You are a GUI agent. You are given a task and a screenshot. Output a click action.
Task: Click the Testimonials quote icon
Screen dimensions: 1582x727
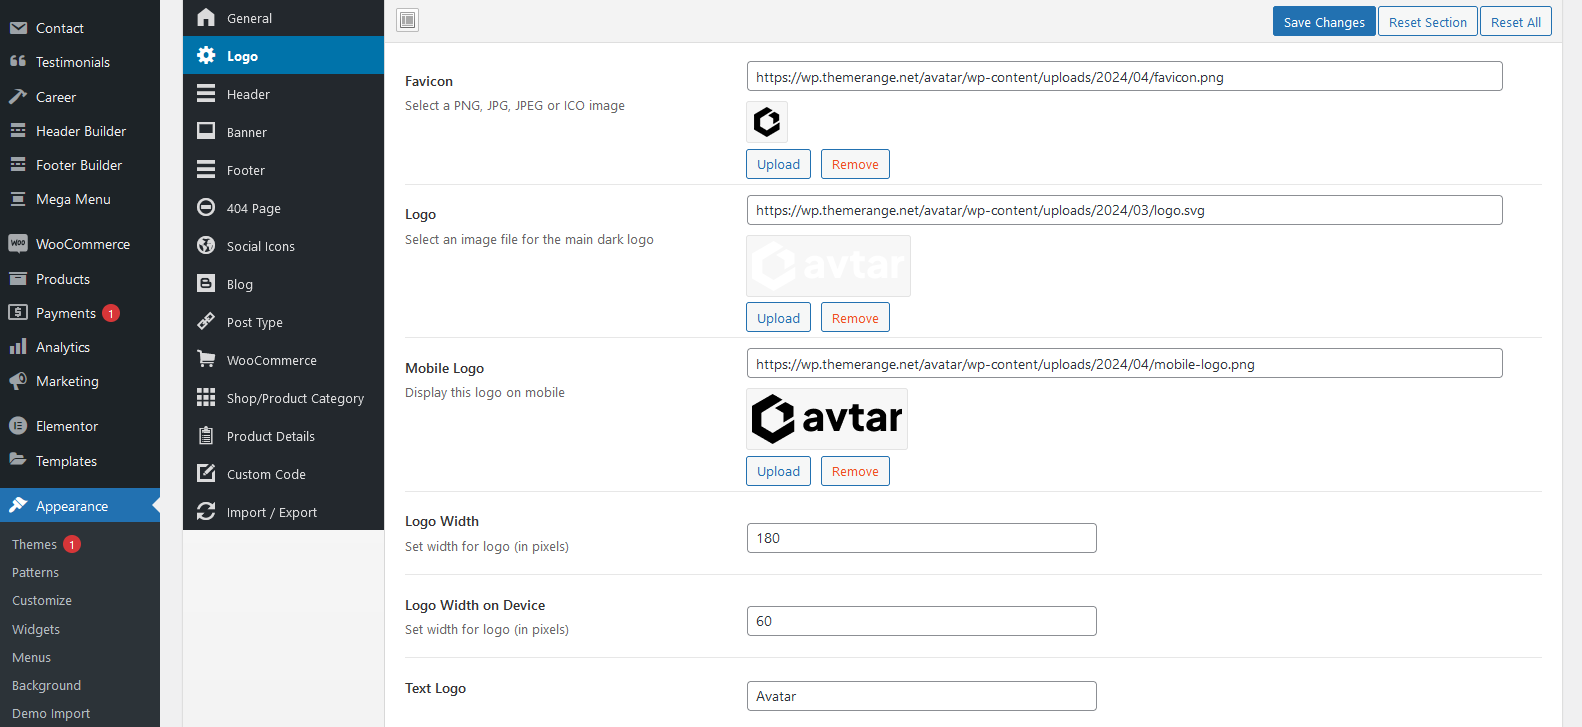point(18,62)
